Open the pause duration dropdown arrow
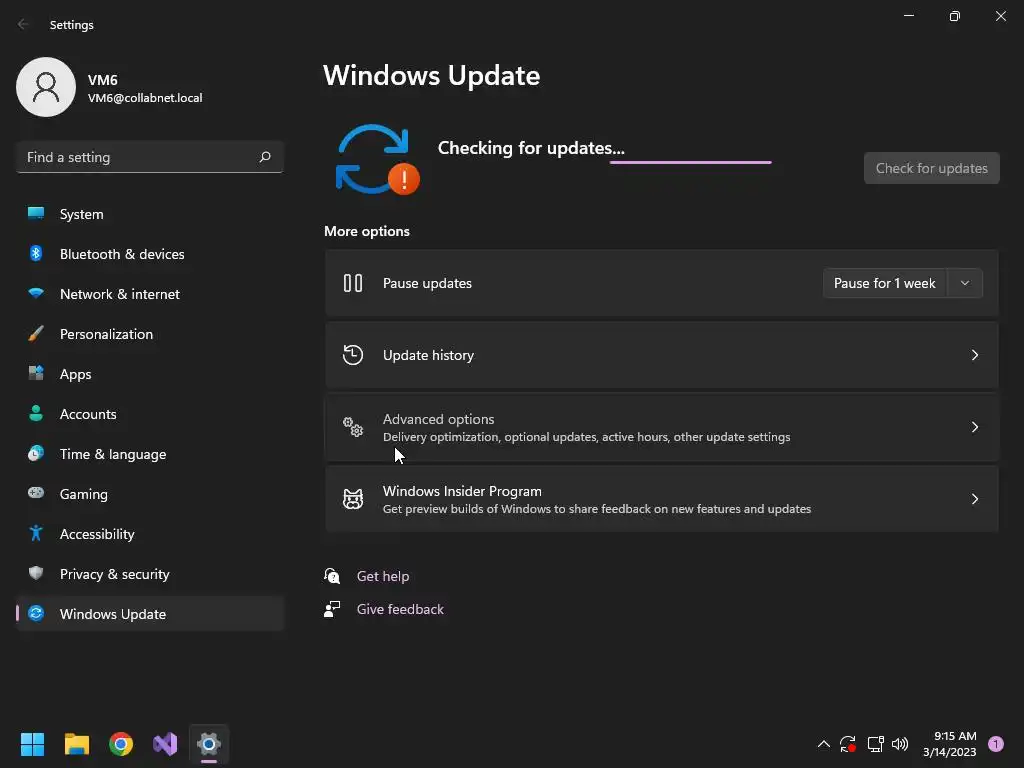Screen dimensions: 1024x768 tap(965, 283)
